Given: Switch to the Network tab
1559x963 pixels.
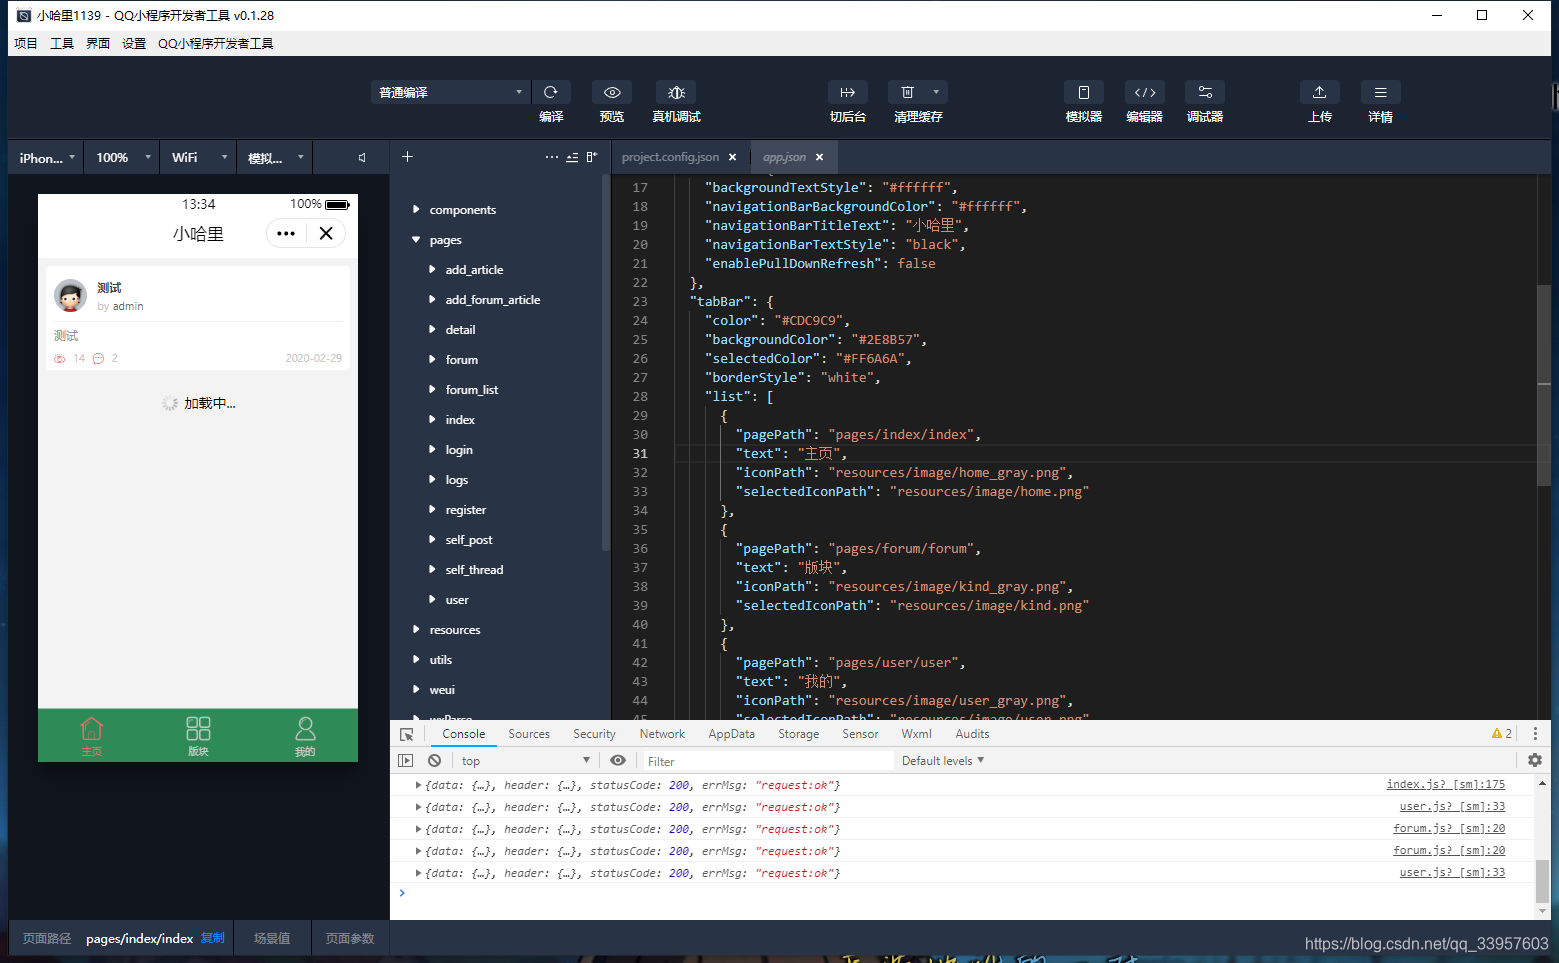Looking at the screenshot, I should [x=662, y=733].
